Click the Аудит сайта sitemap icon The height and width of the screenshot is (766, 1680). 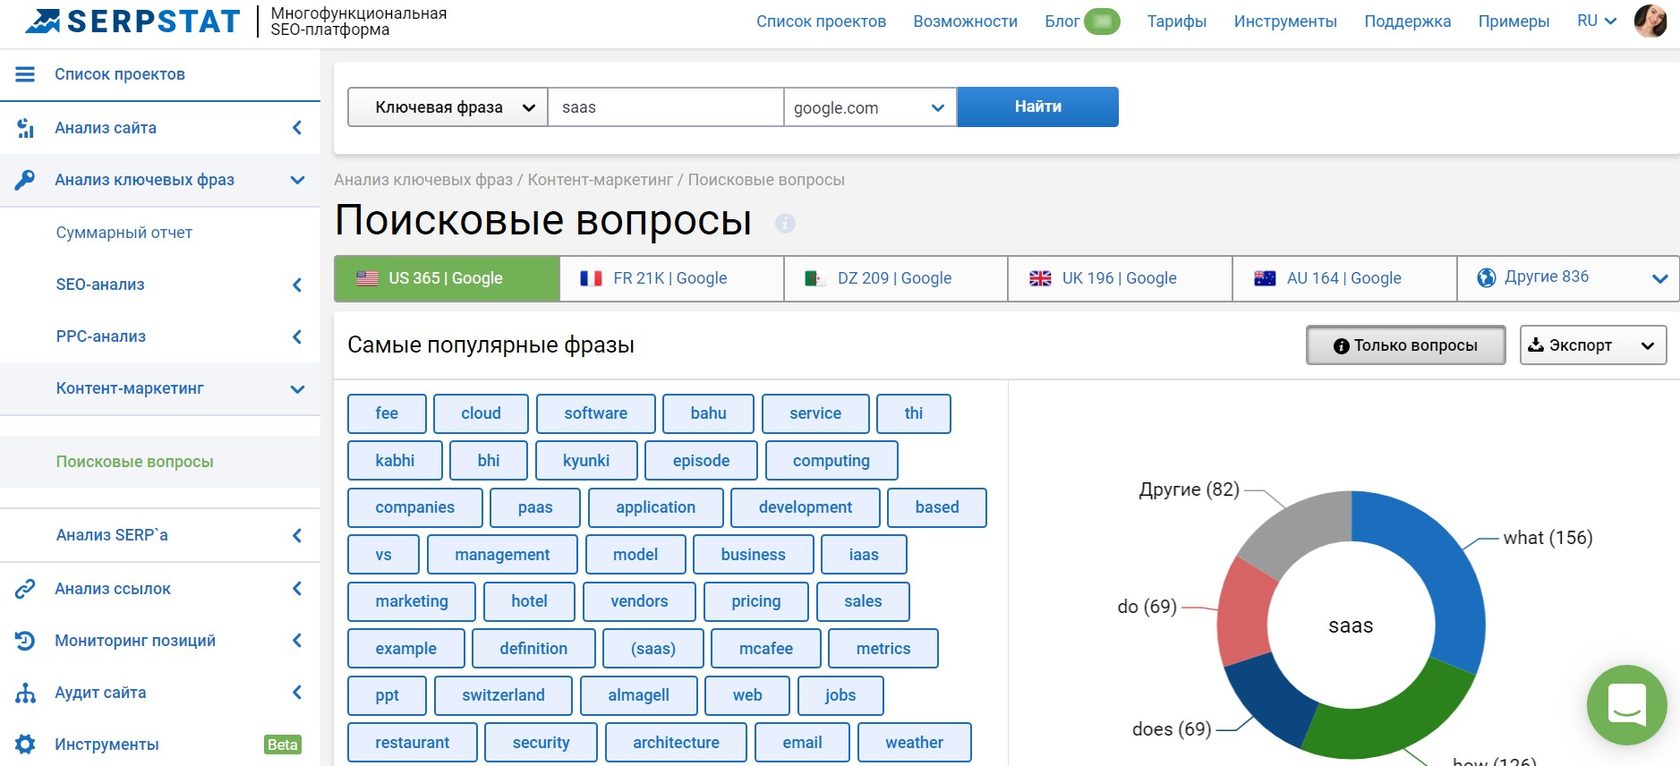pos(25,693)
